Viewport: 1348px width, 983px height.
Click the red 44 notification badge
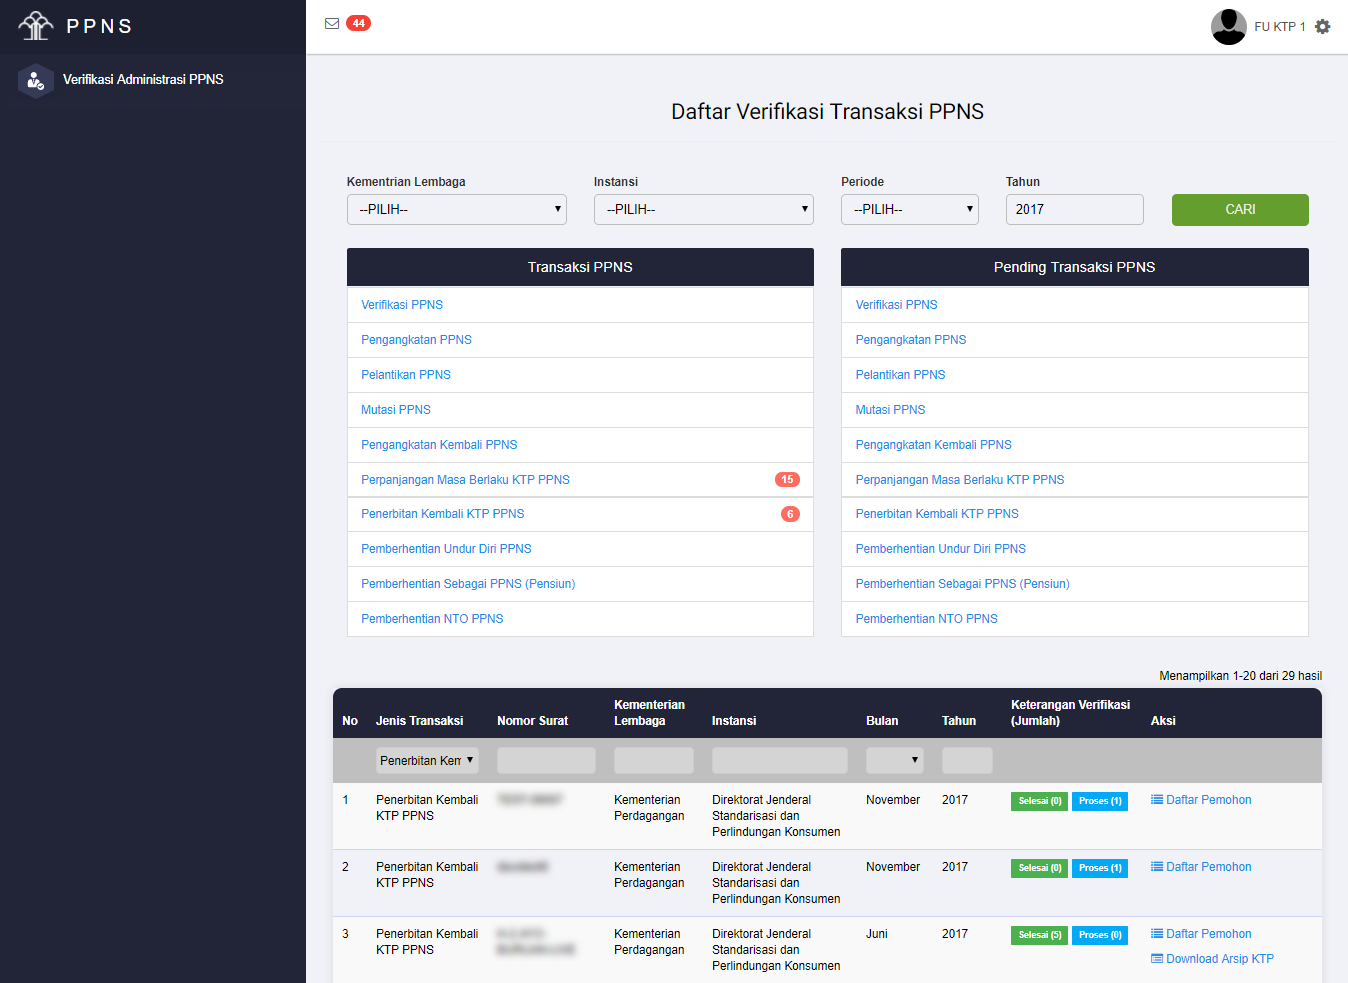[x=358, y=24]
